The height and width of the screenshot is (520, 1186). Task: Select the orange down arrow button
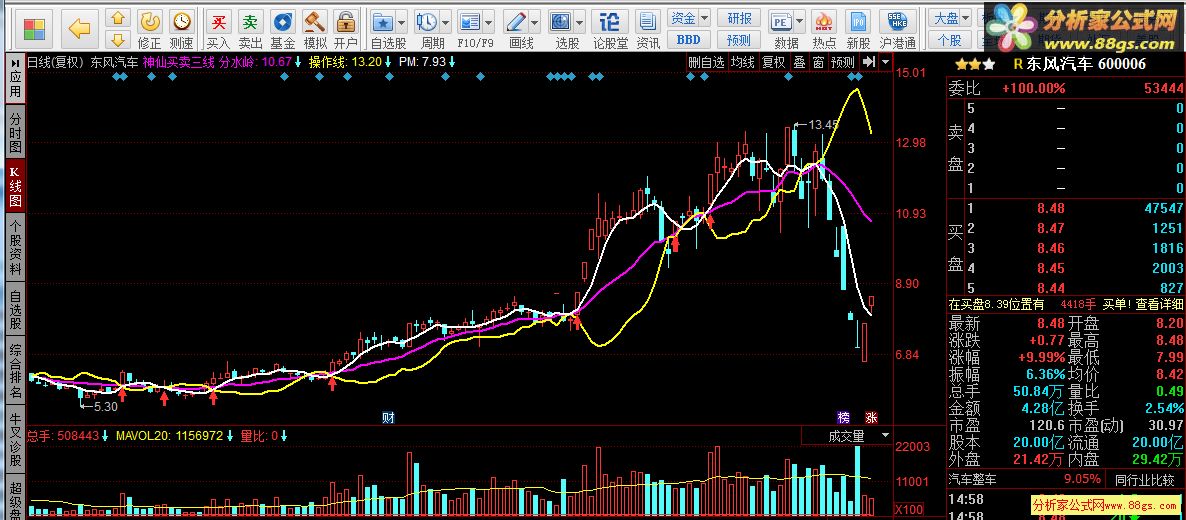point(117,39)
